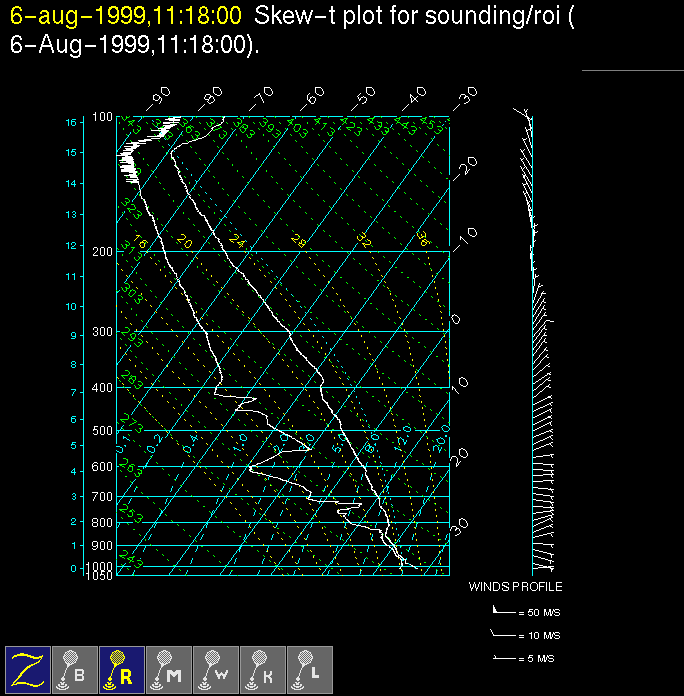Image resolution: width=684 pixels, height=696 pixels.
Task: Click the -90 temperature axis label
Action: (159, 97)
